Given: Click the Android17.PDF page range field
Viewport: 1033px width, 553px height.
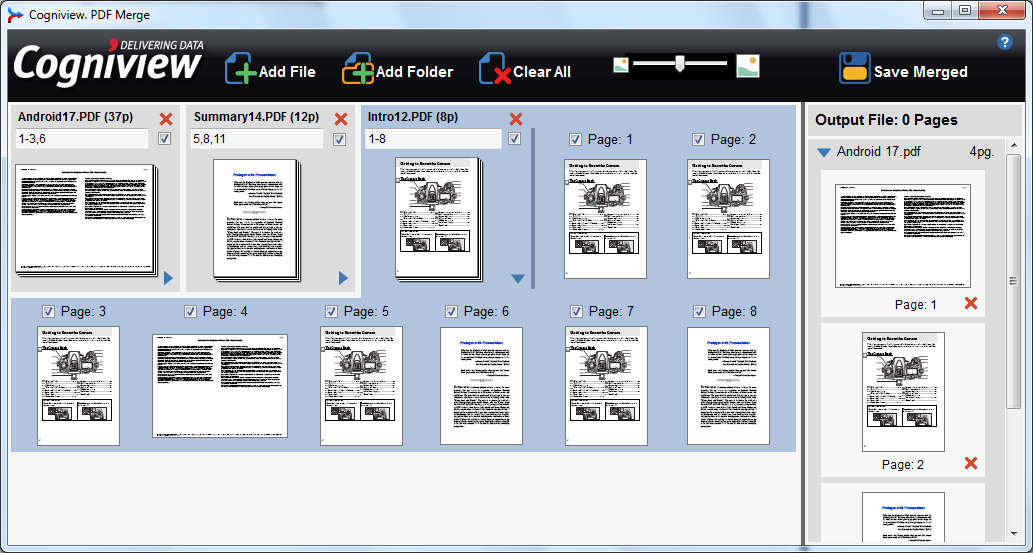Looking at the screenshot, I should coord(82,138).
